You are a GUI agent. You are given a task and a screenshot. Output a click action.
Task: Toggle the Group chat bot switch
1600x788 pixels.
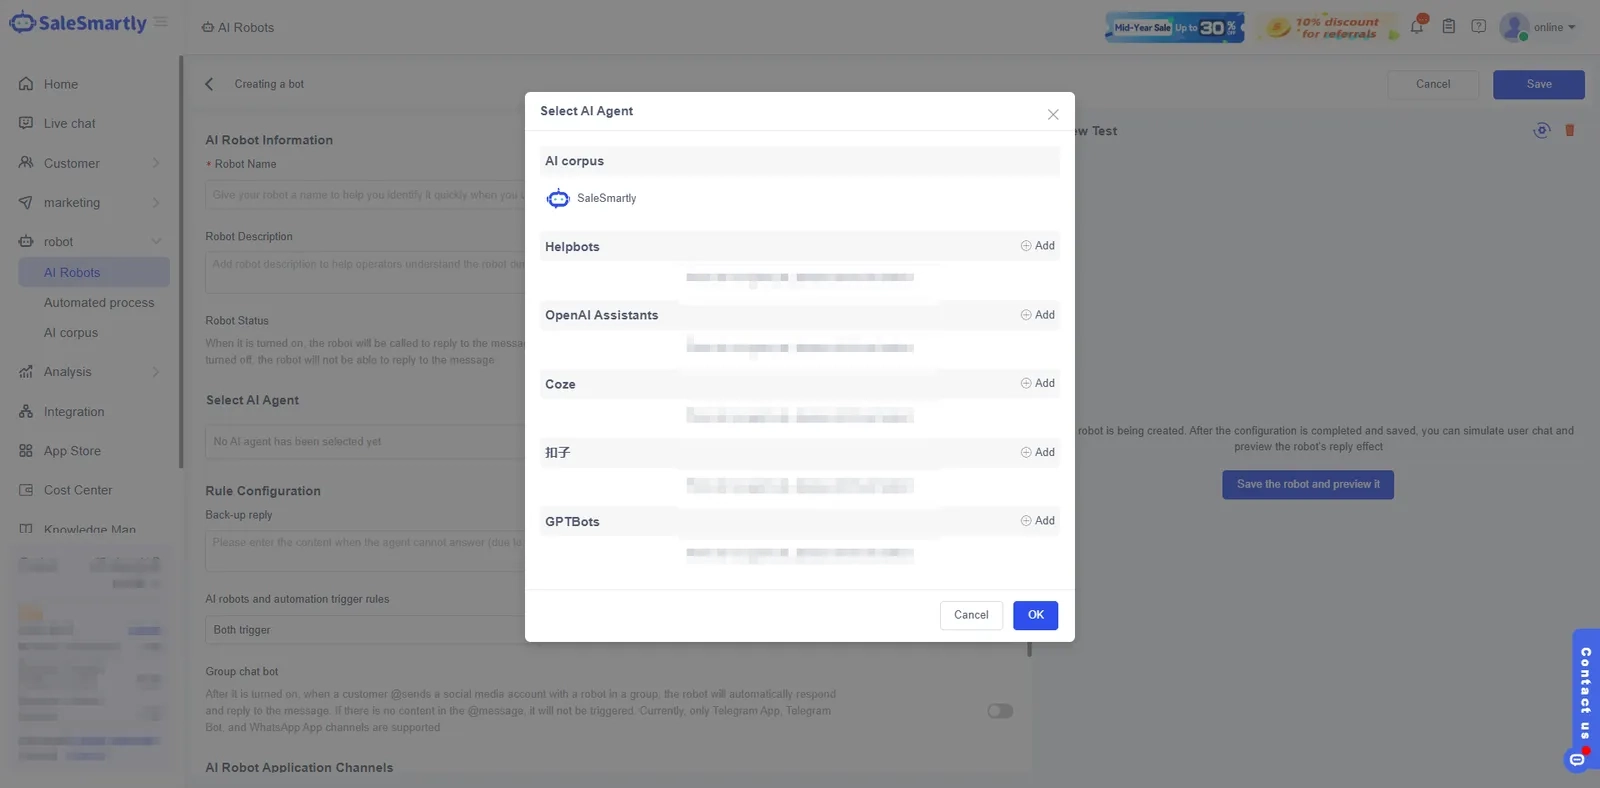coord(1000,711)
